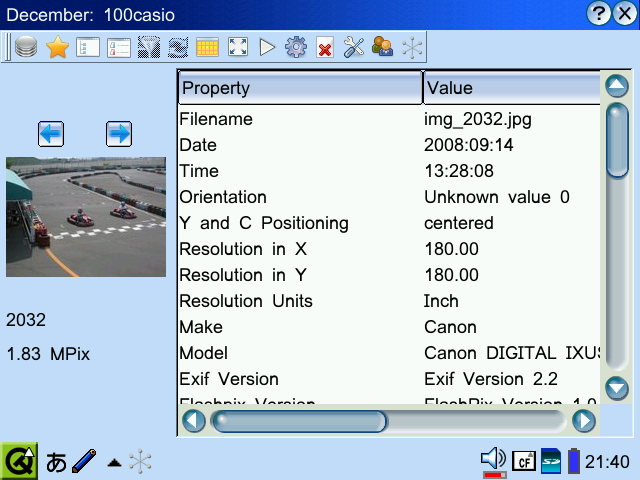
Task: Open the yellow calendar grid view
Action: pyautogui.click(x=207, y=47)
